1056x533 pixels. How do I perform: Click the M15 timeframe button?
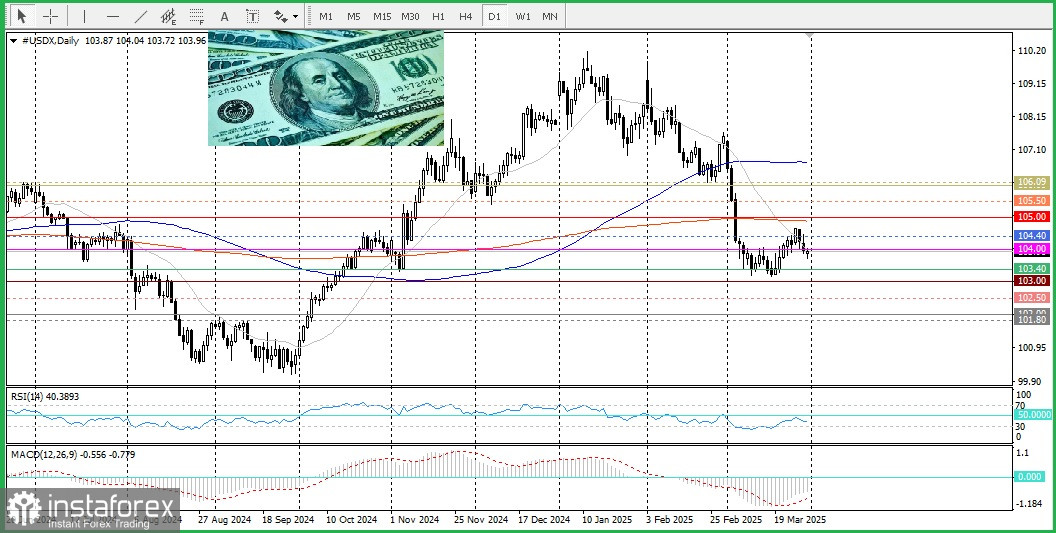381,16
